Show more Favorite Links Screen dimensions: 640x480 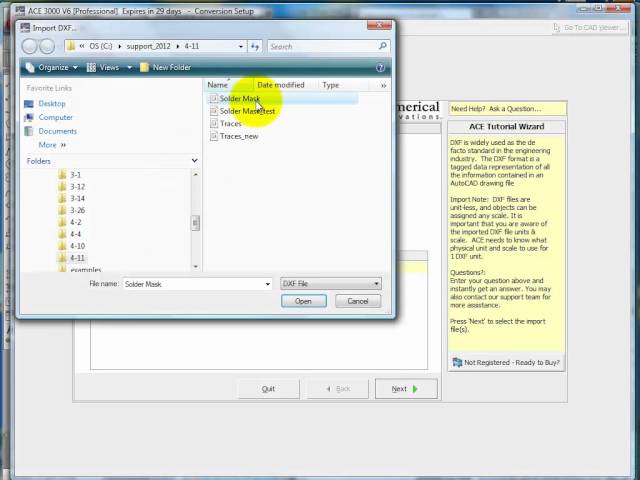coord(52,145)
